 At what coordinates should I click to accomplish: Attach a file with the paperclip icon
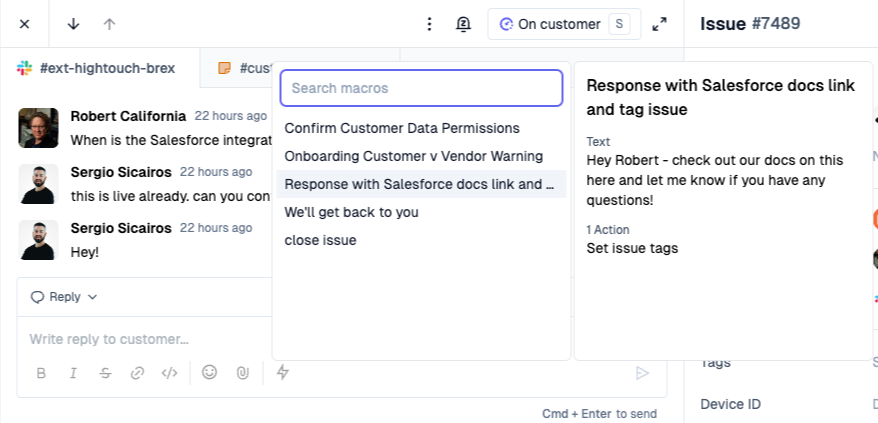242,373
